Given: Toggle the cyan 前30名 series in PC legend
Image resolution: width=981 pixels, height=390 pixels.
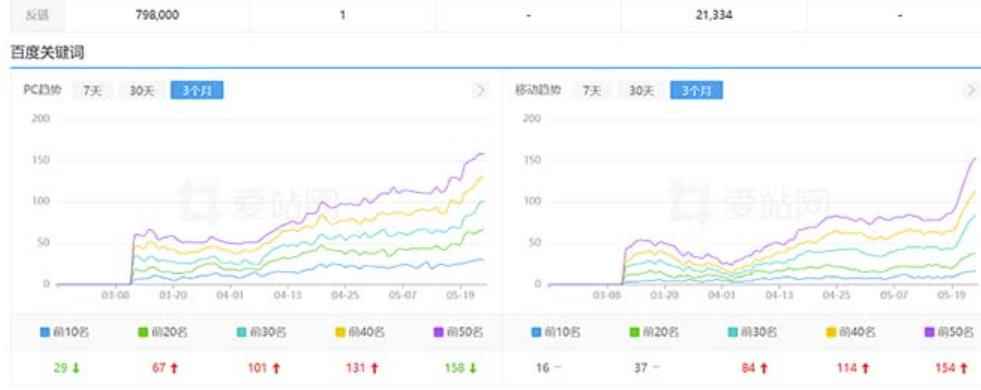Looking at the screenshot, I should click(261, 332).
